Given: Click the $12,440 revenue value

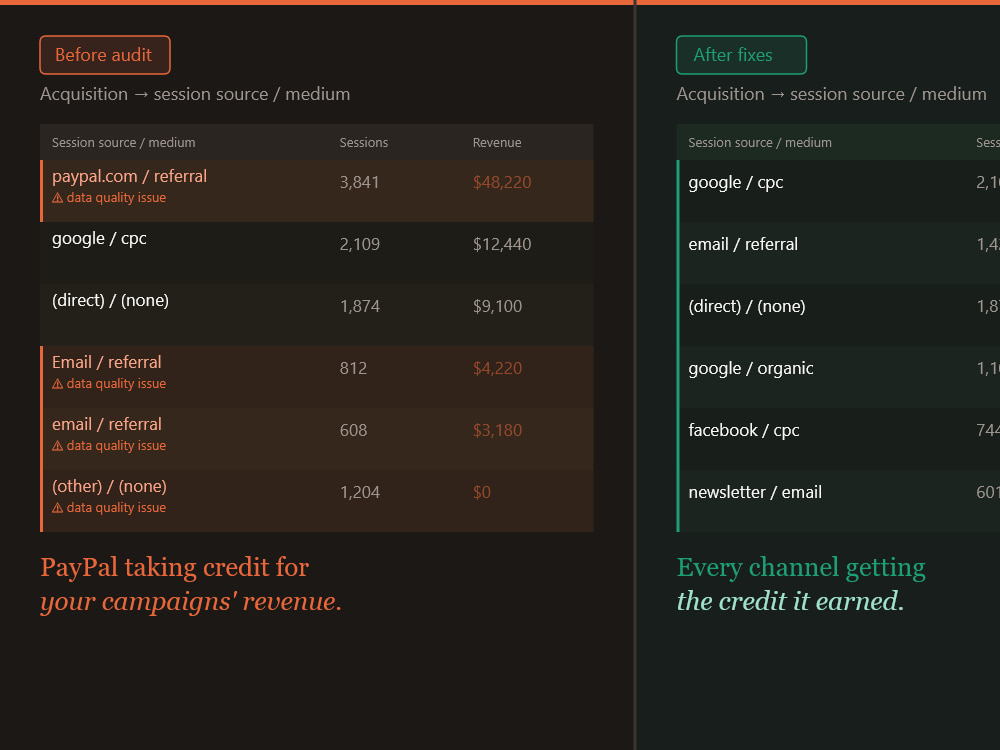Looking at the screenshot, I should (502, 244).
